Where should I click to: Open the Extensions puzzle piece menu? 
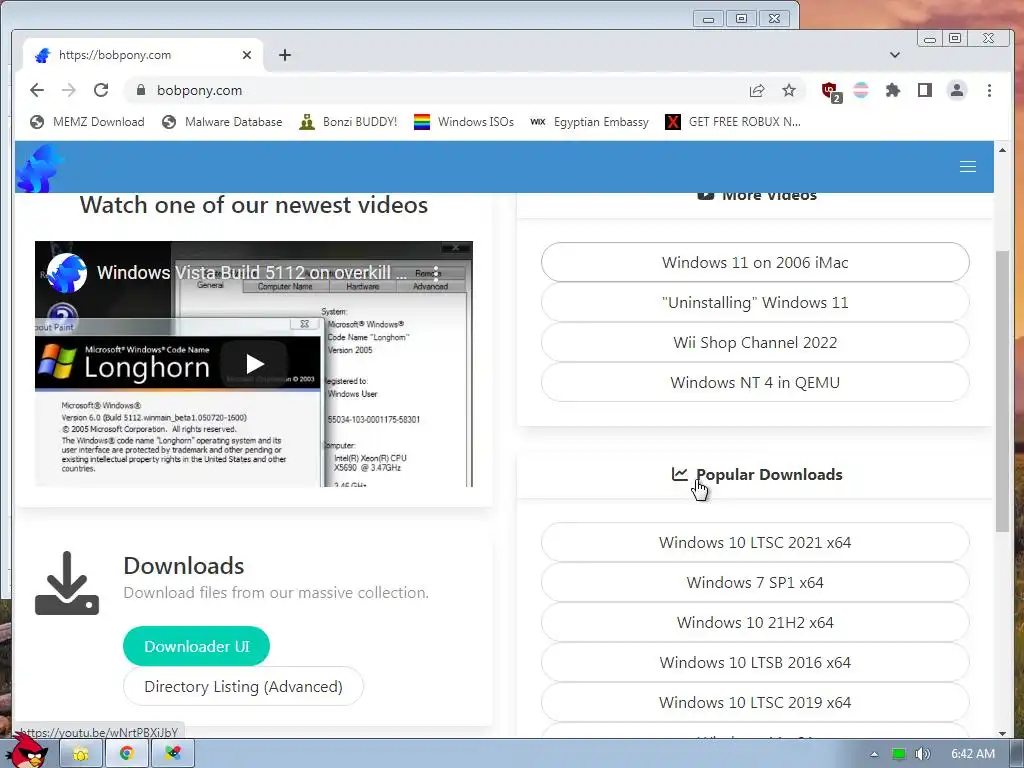[893, 90]
